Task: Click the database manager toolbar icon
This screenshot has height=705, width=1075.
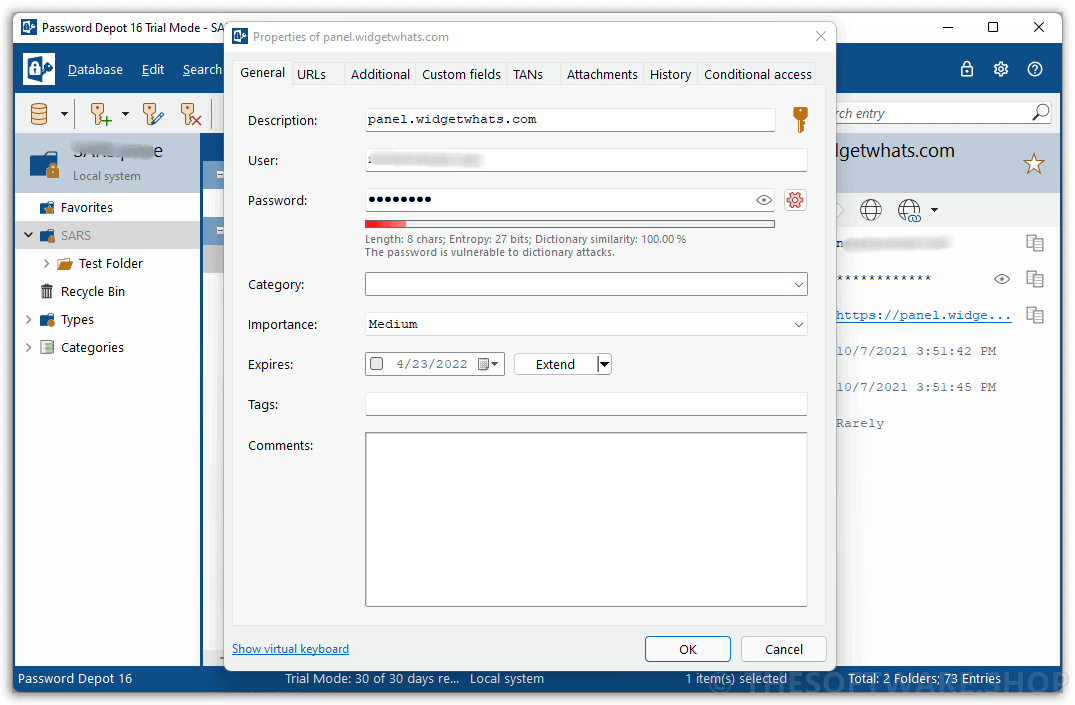Action: pyautogui.click(x=39, y=114)
